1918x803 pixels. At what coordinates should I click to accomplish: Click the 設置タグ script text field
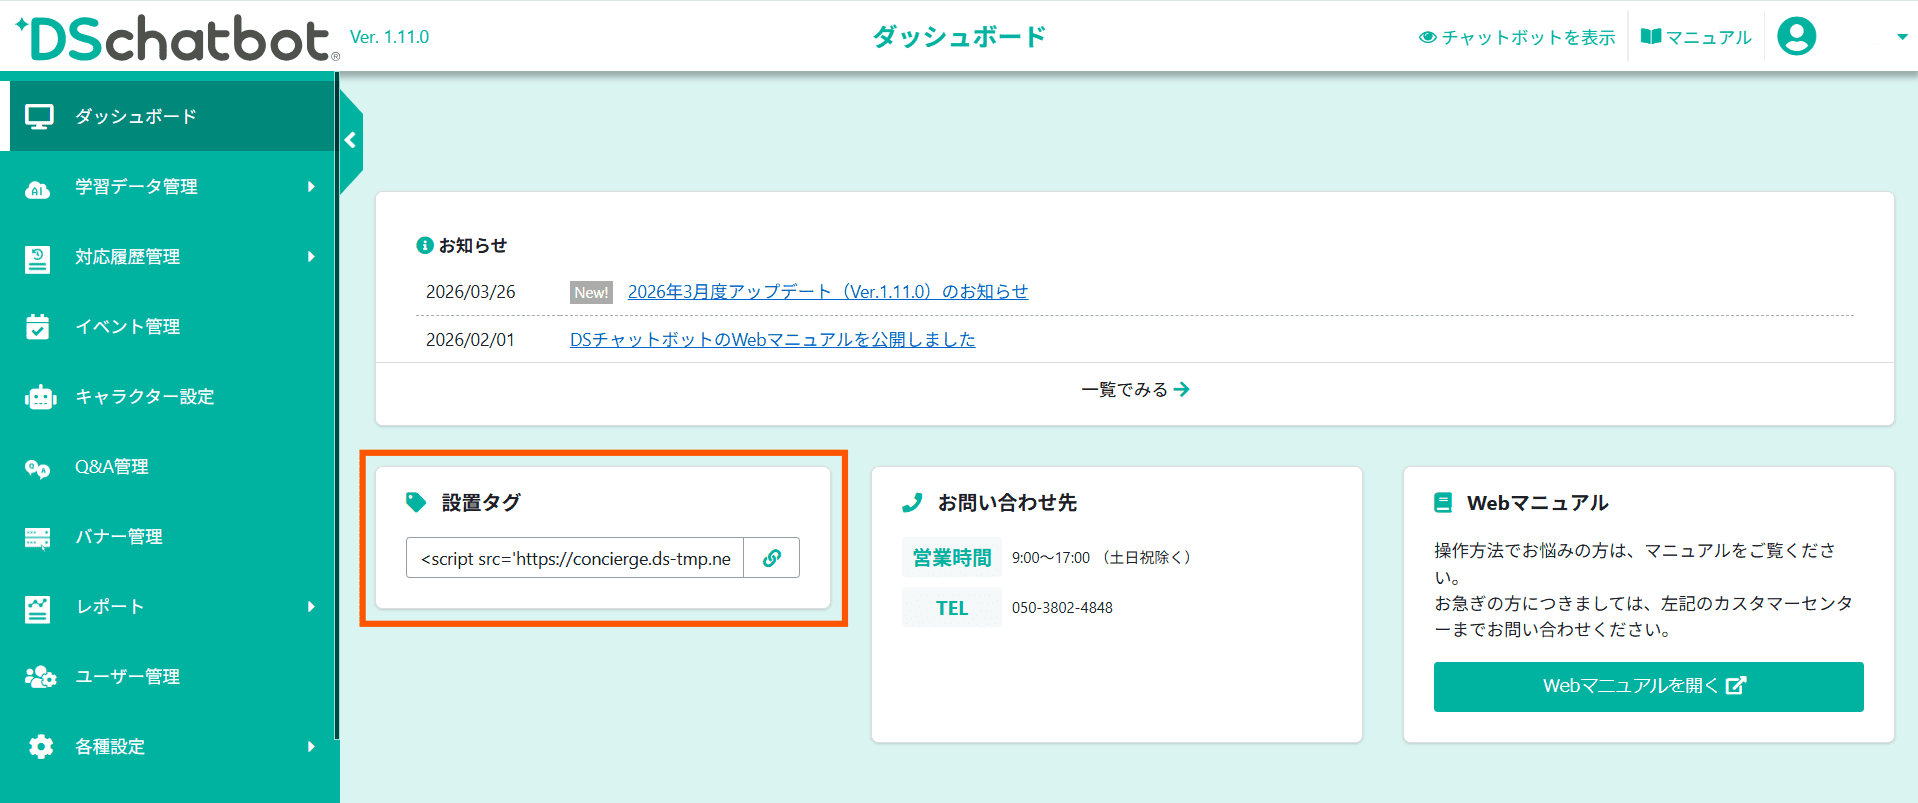pos(575,558)
